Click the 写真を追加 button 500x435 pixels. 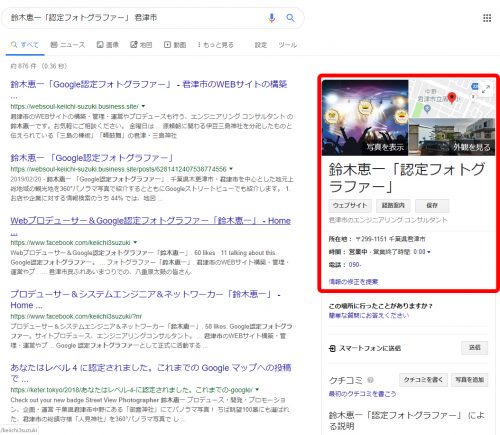pyautogui.click(x=470, y=380)
